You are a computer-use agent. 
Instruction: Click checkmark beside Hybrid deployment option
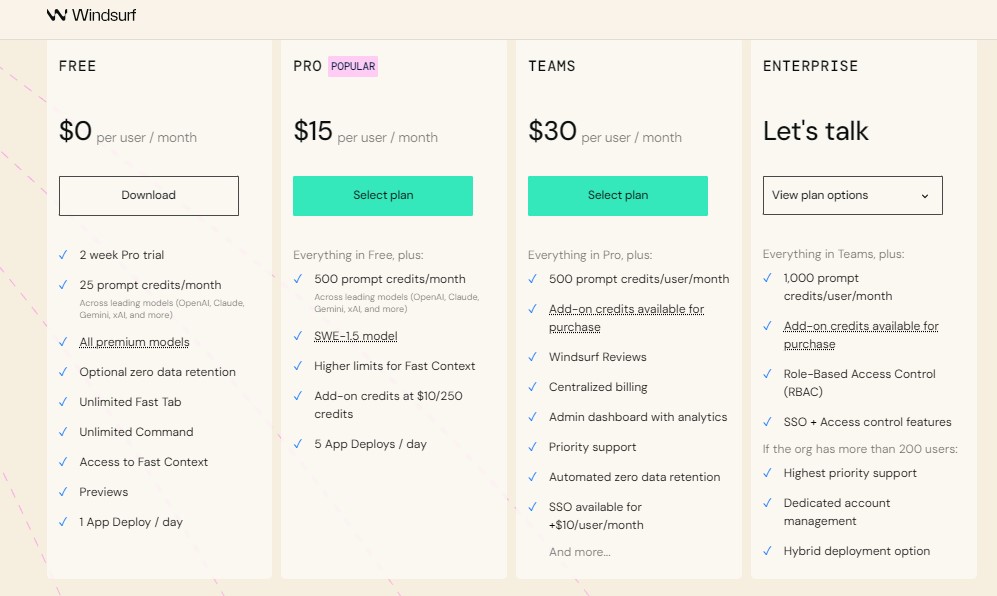768,551
